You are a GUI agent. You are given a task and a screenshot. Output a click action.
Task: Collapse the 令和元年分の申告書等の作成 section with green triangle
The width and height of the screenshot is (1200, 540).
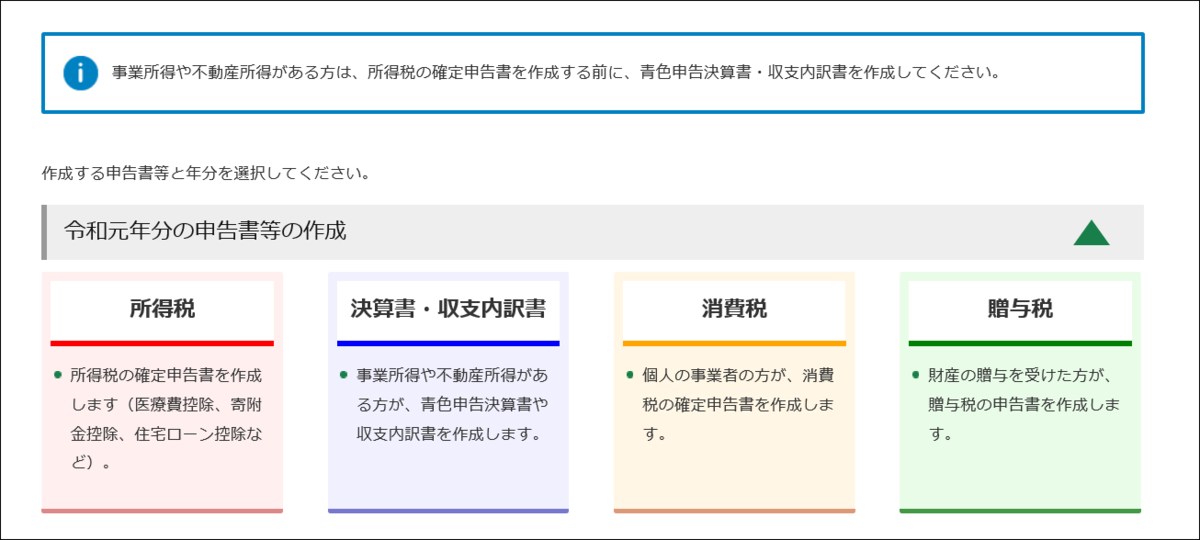(x=1092, y=232)
